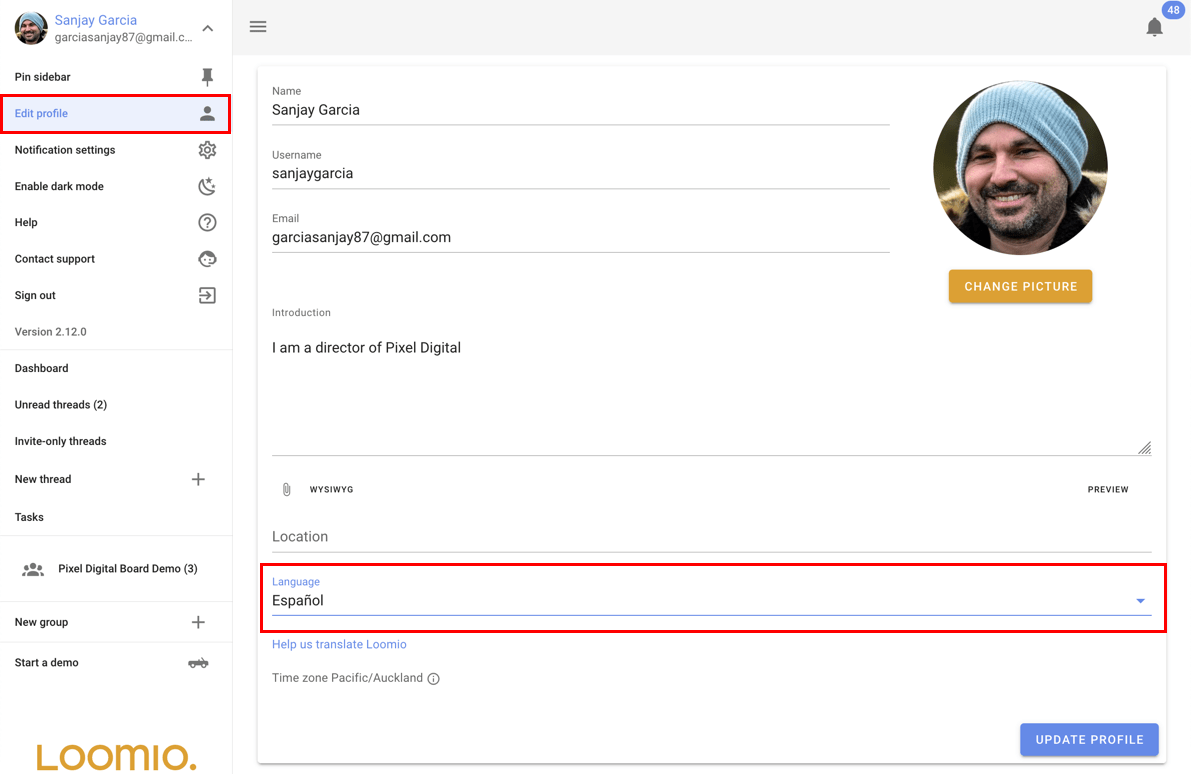
Task: Click the Version 2.12.0 text
Action: [51, 332]
